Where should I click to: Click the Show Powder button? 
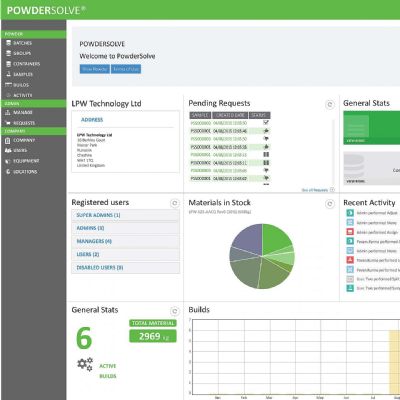click(x=95, y=69)
